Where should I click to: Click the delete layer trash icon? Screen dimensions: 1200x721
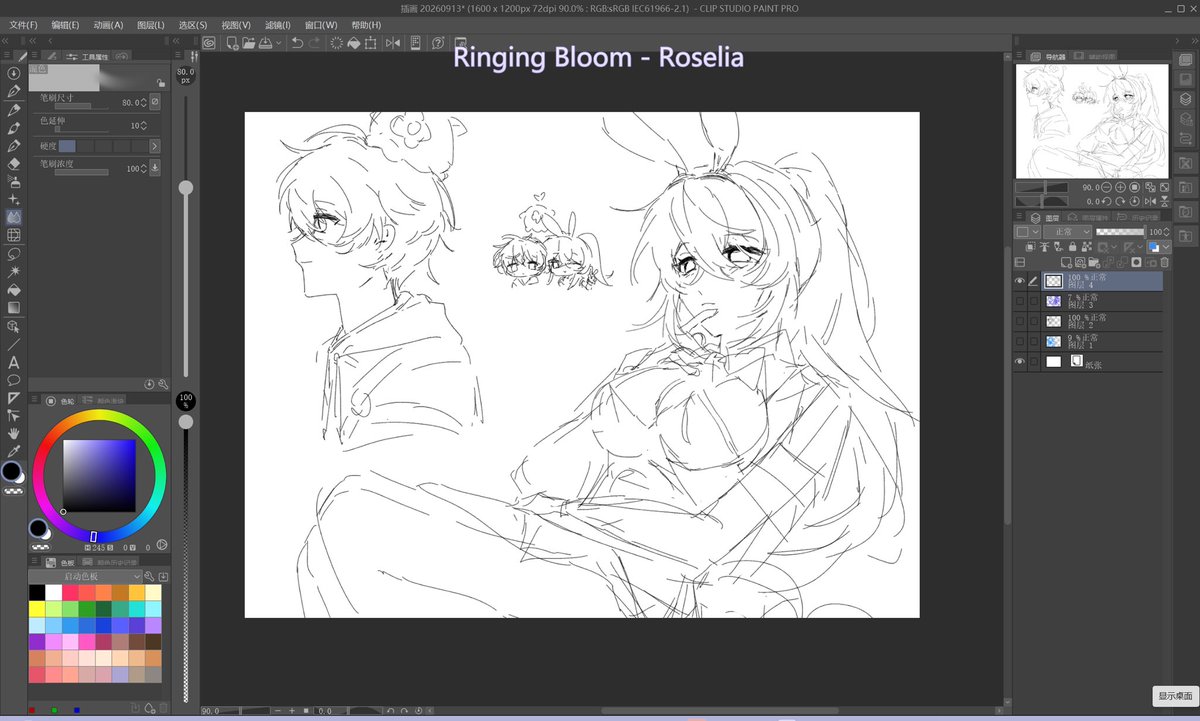(1164, 261)
